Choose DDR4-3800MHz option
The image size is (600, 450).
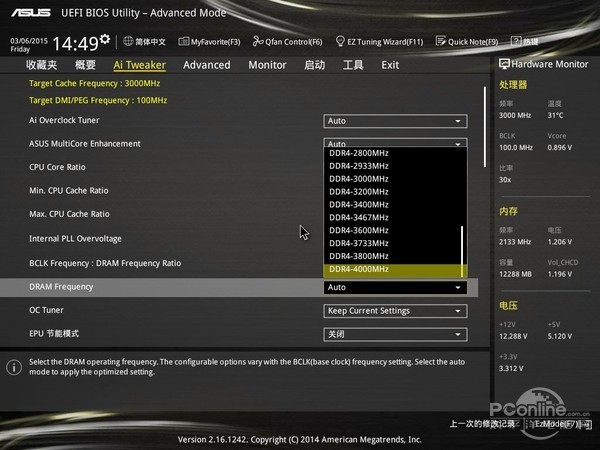(393, 256)
